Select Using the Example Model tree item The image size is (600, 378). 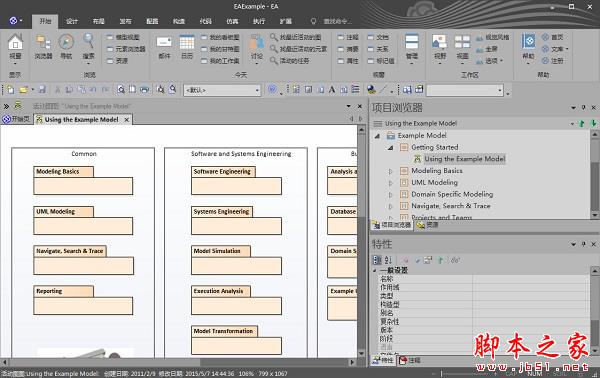point(464,159)
